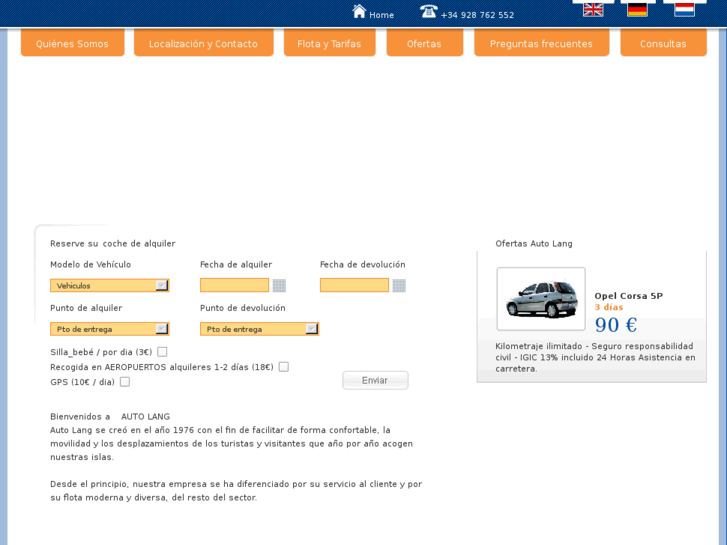Click the Home house icon
Image resolution: width=727 pixels, height=545 pixels.
tap(359, 11)
